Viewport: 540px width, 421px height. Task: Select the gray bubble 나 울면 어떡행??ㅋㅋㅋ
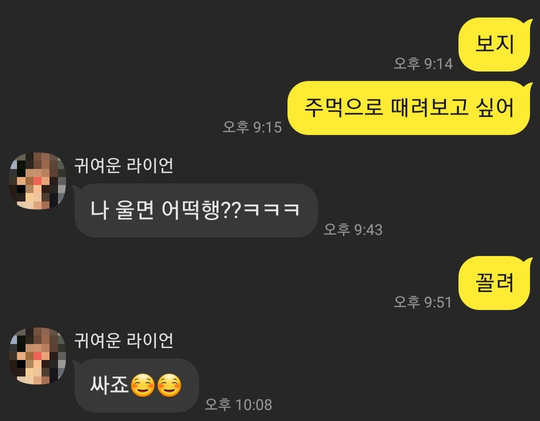[x=196, y=210]
